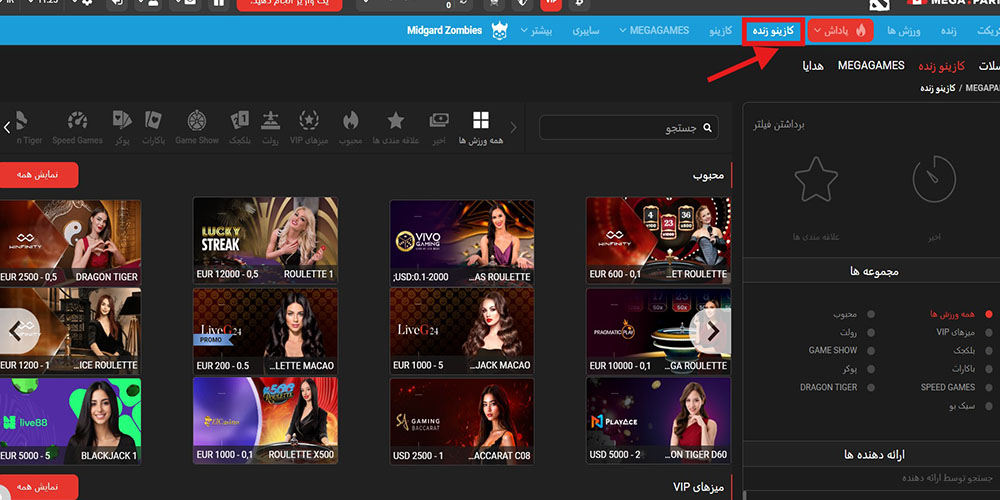Select پوکر radio filter
Viewport: 1000px width, 500px height.
click(871, 369)
